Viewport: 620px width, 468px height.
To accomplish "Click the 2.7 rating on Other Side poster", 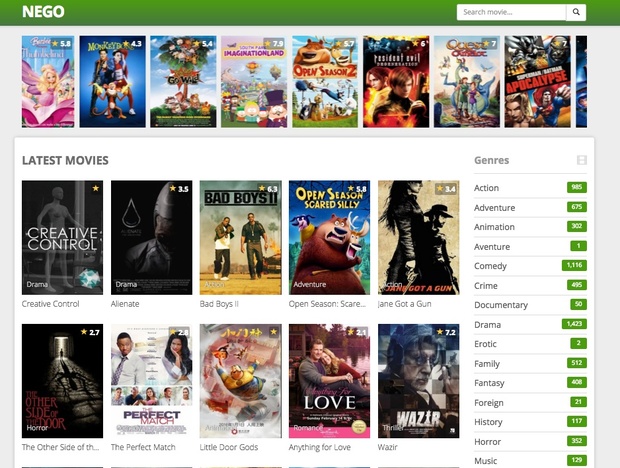I will (90, 332).
